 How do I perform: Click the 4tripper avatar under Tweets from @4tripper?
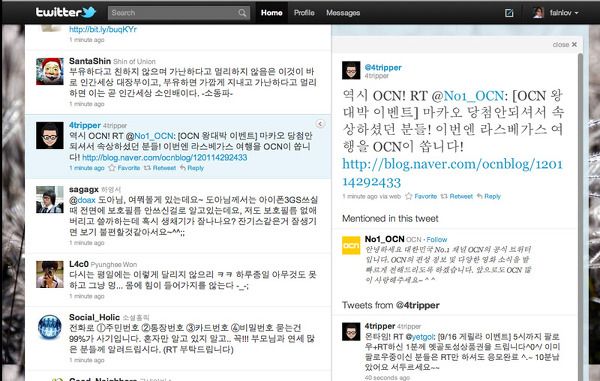351,331
